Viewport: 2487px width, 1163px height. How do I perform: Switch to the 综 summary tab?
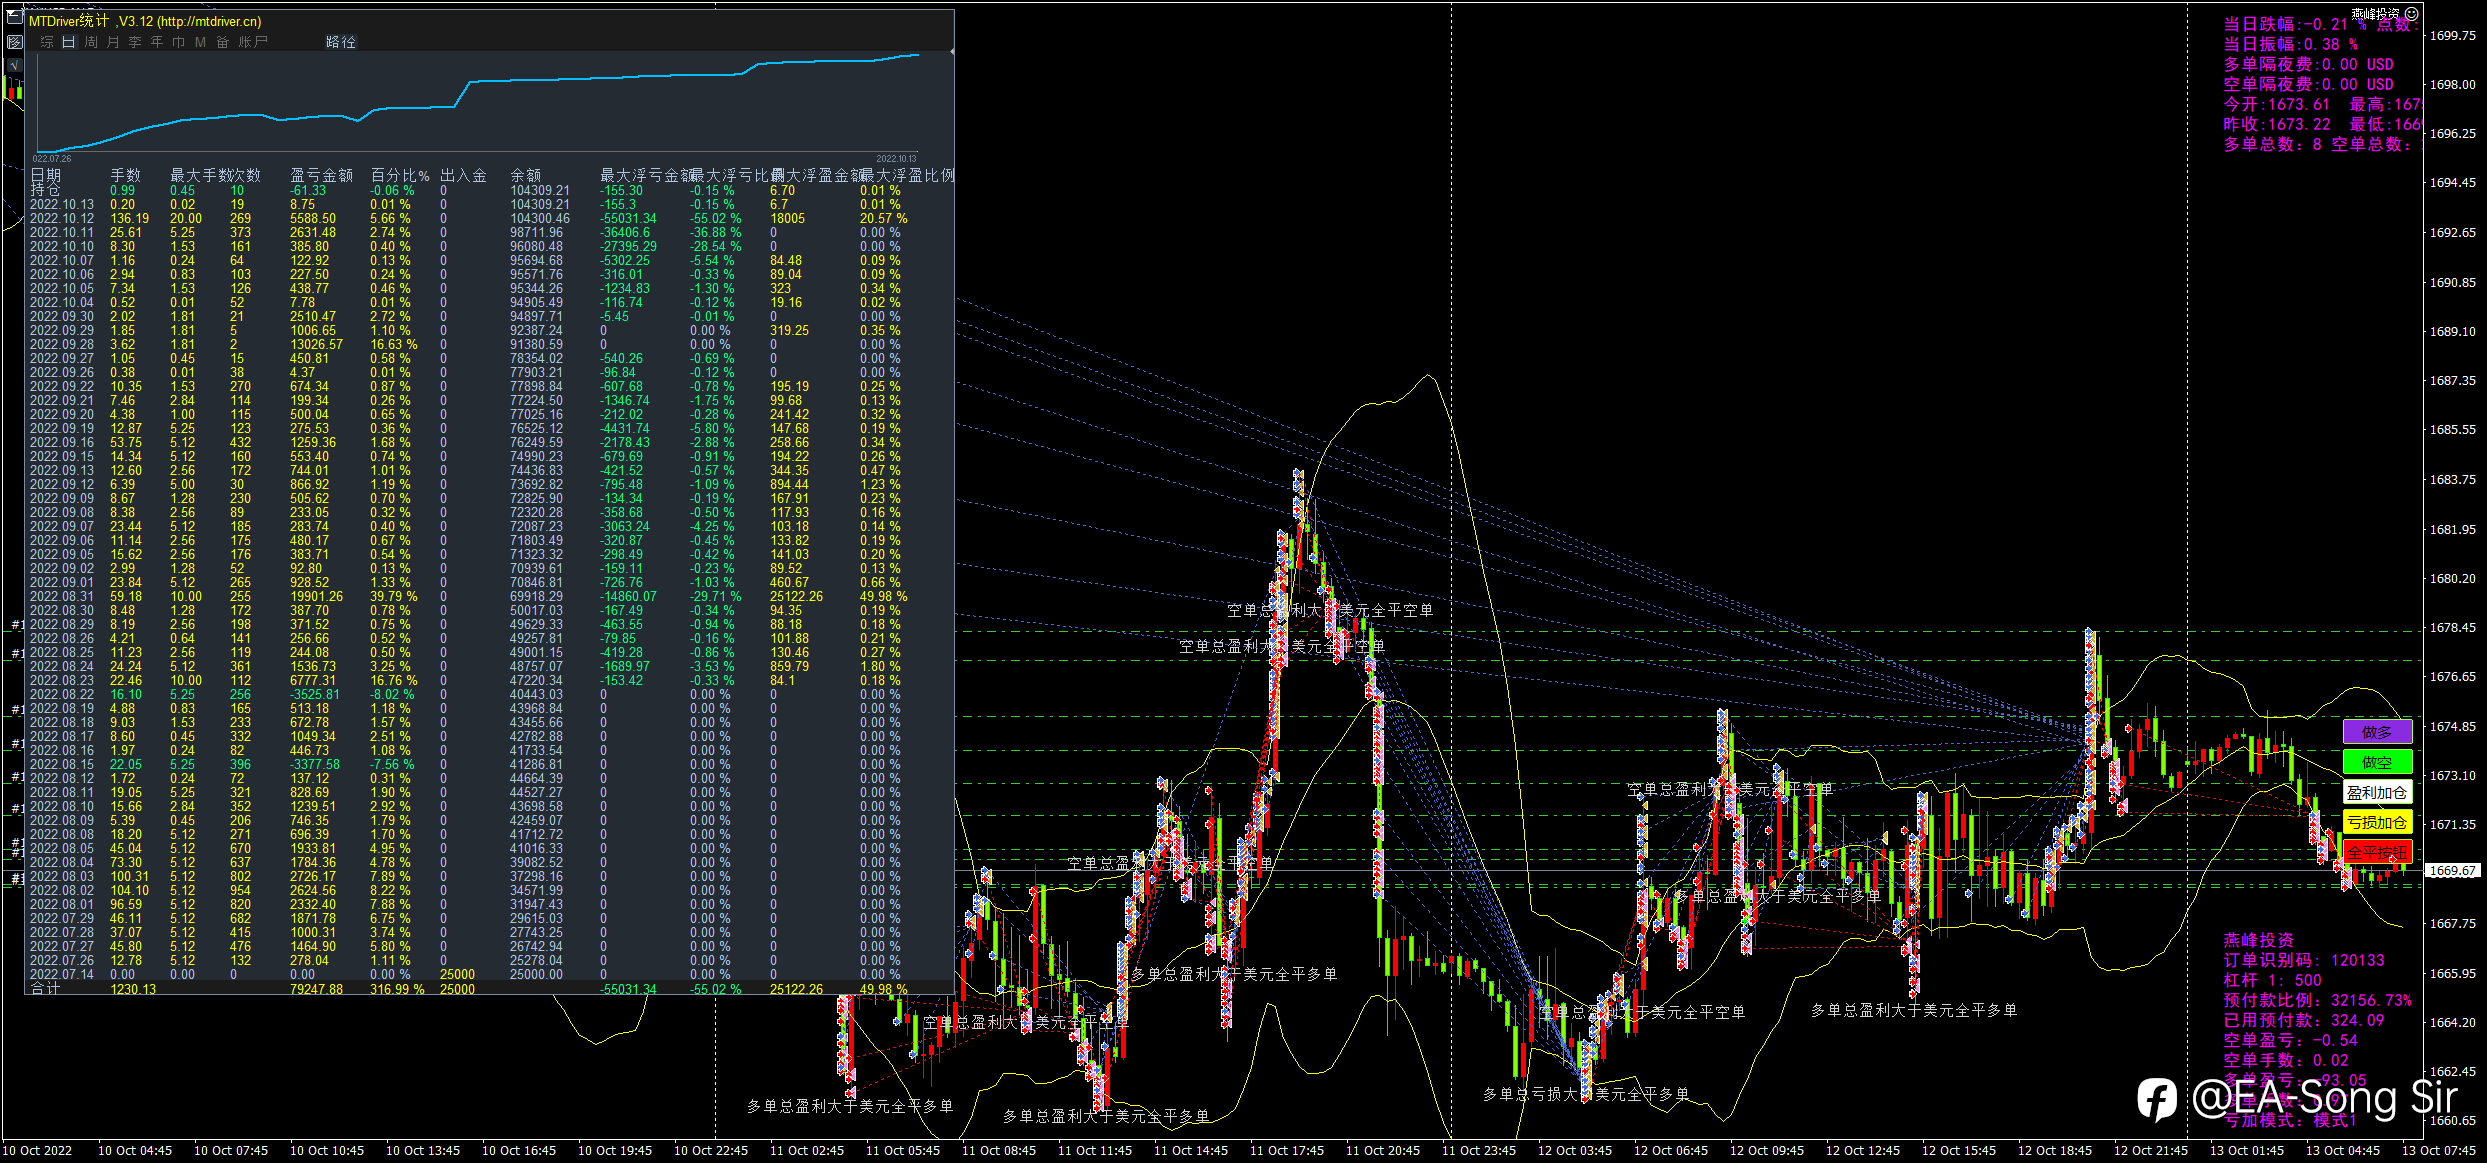tap(47, 42)
